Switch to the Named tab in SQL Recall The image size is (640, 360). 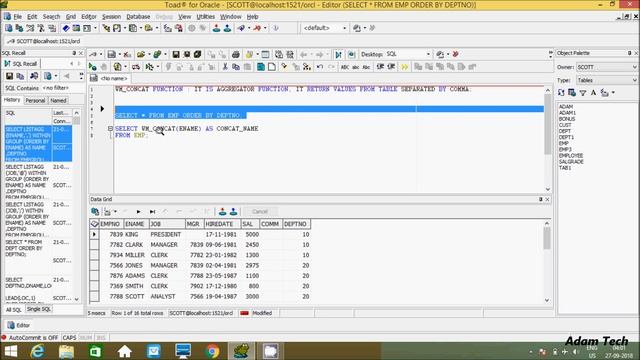pos(58,100)
